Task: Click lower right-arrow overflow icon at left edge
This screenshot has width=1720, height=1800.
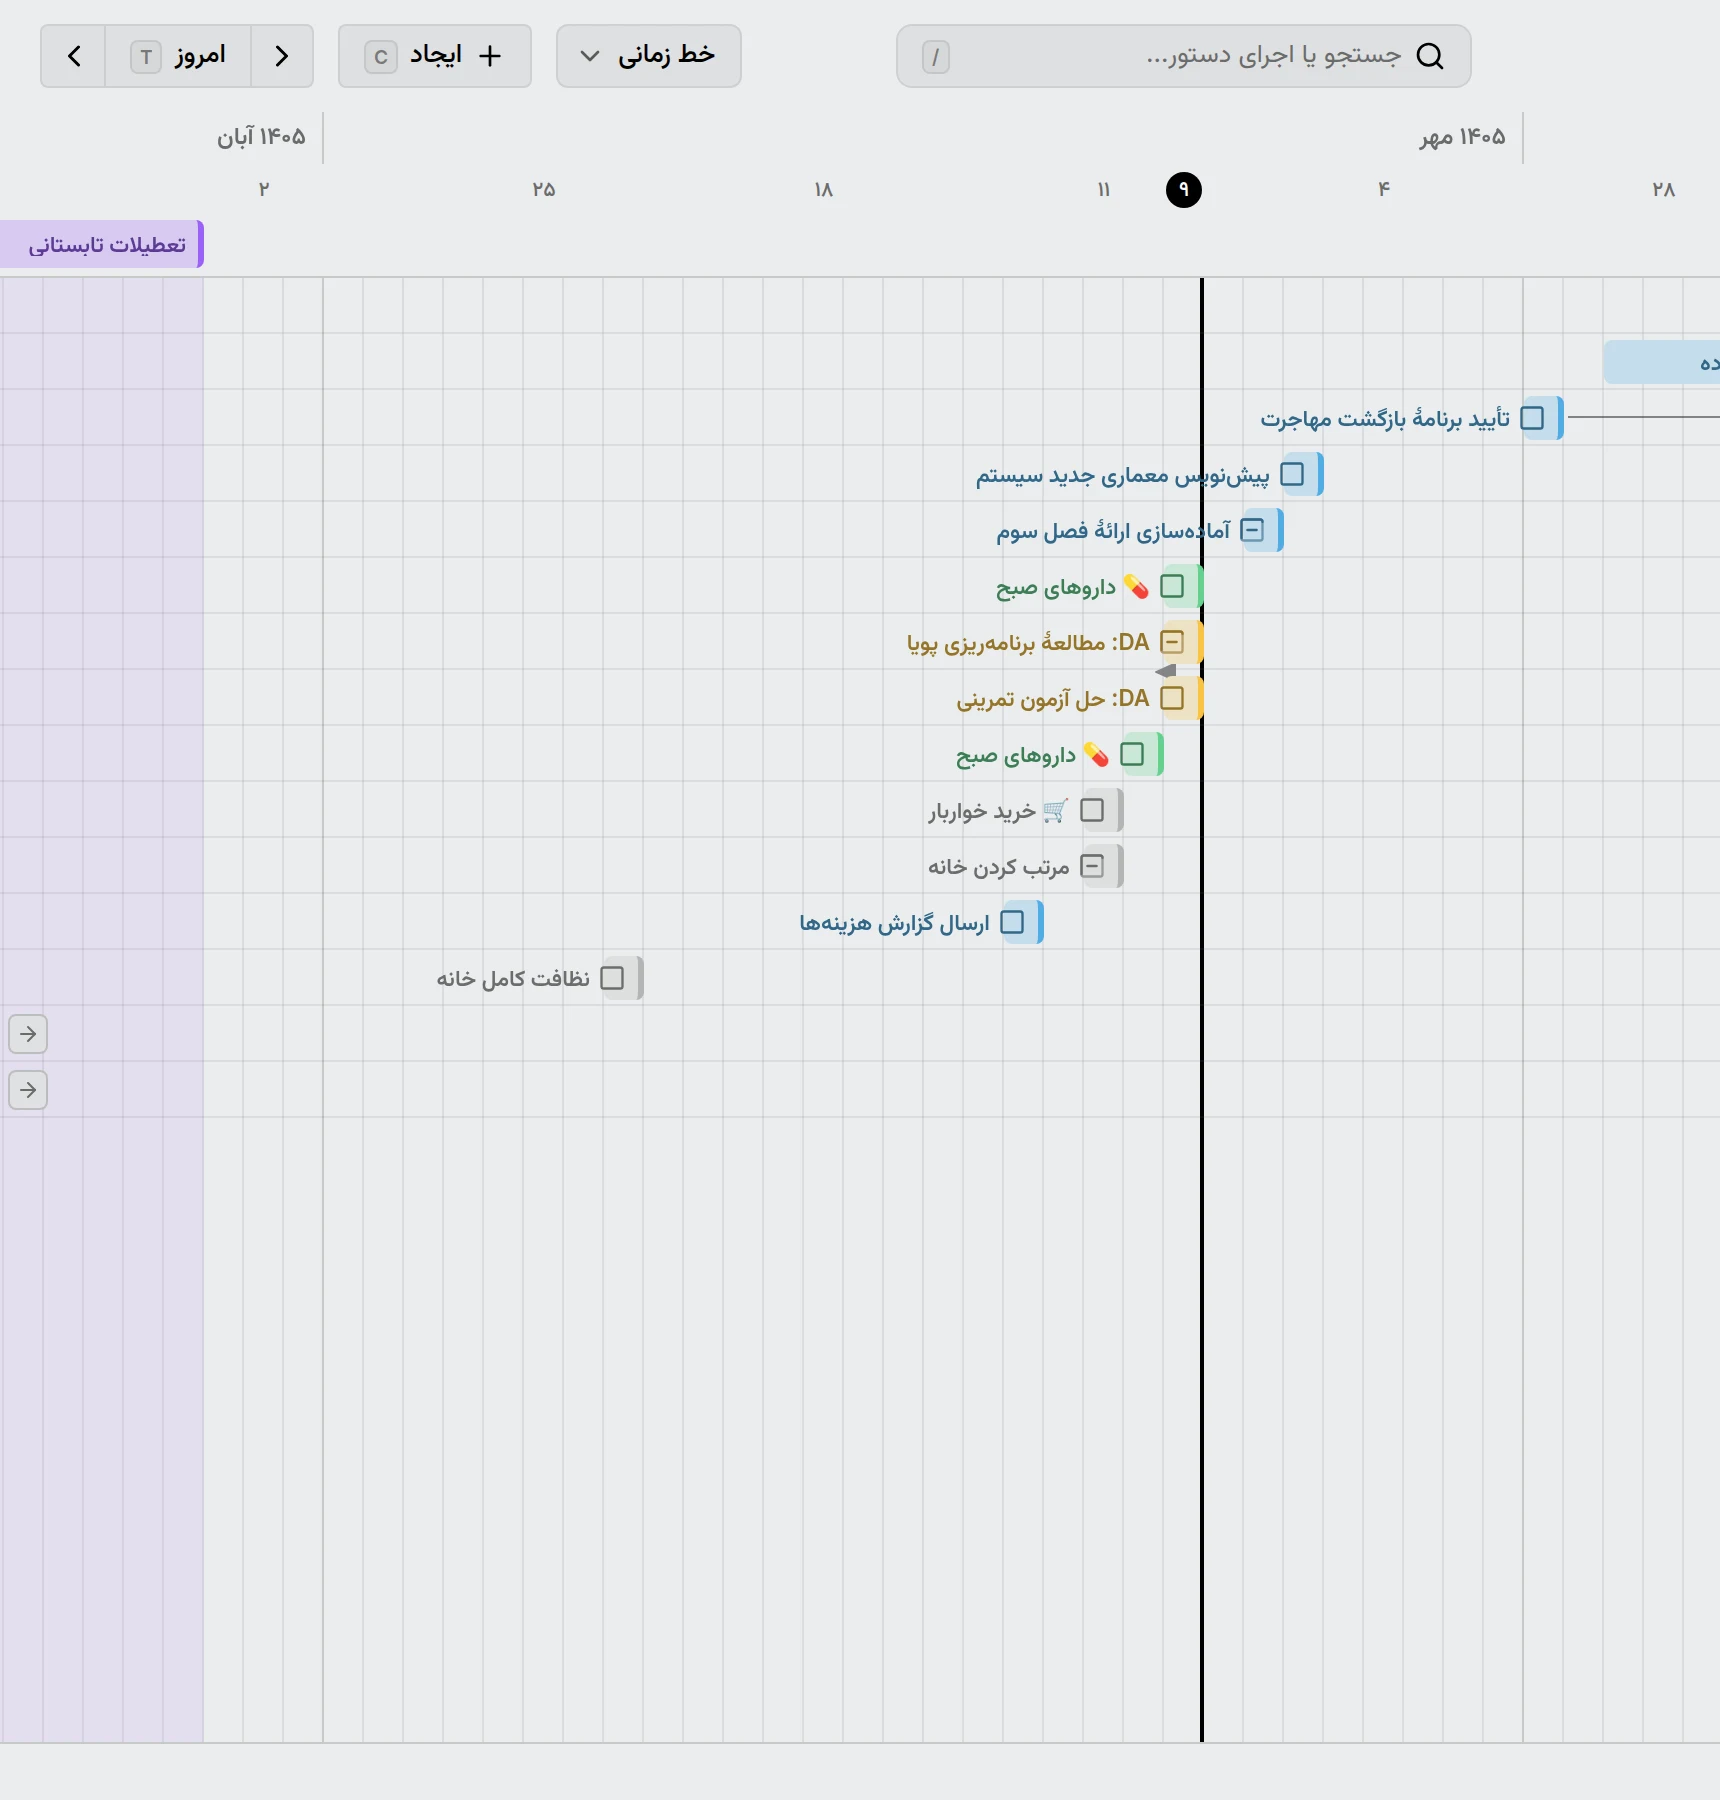Action: 28,1090
